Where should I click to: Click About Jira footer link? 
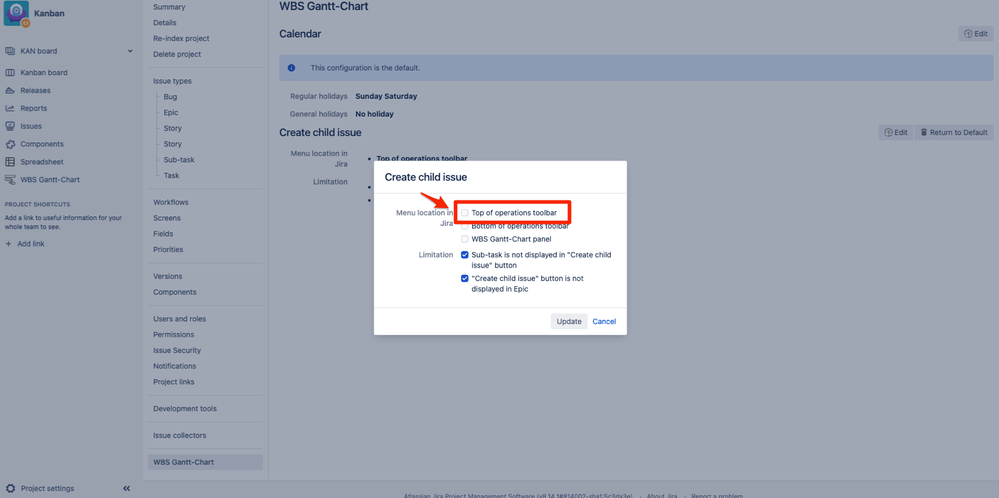pyautogui.click(x=663, y=496)
